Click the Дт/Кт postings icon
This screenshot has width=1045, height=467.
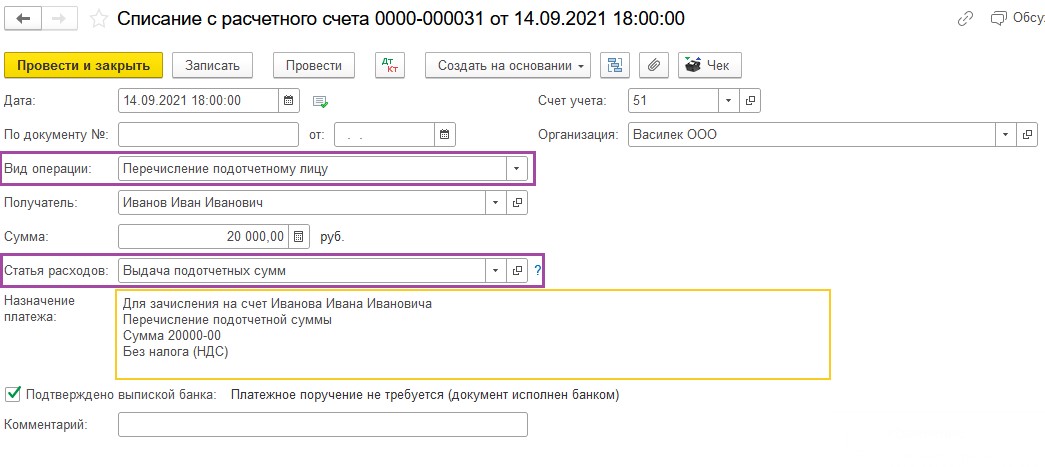click(x=390, y=65)
